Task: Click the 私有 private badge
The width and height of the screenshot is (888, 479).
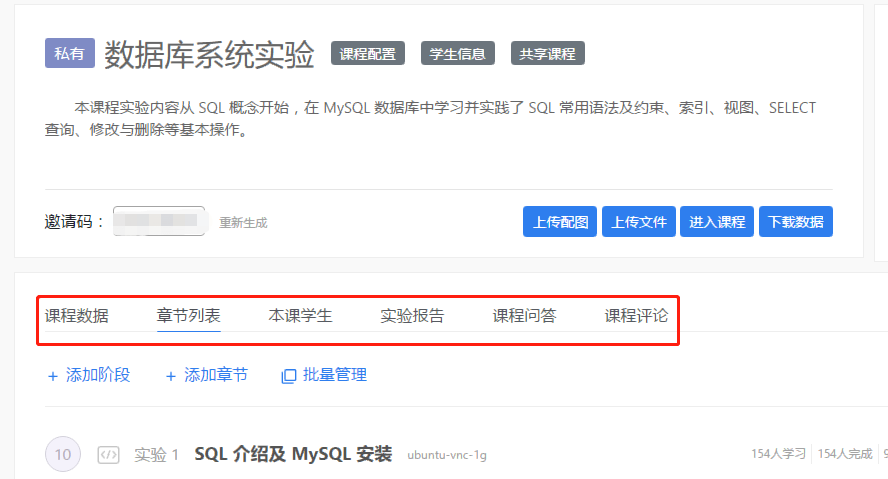Action: point(69,53)
